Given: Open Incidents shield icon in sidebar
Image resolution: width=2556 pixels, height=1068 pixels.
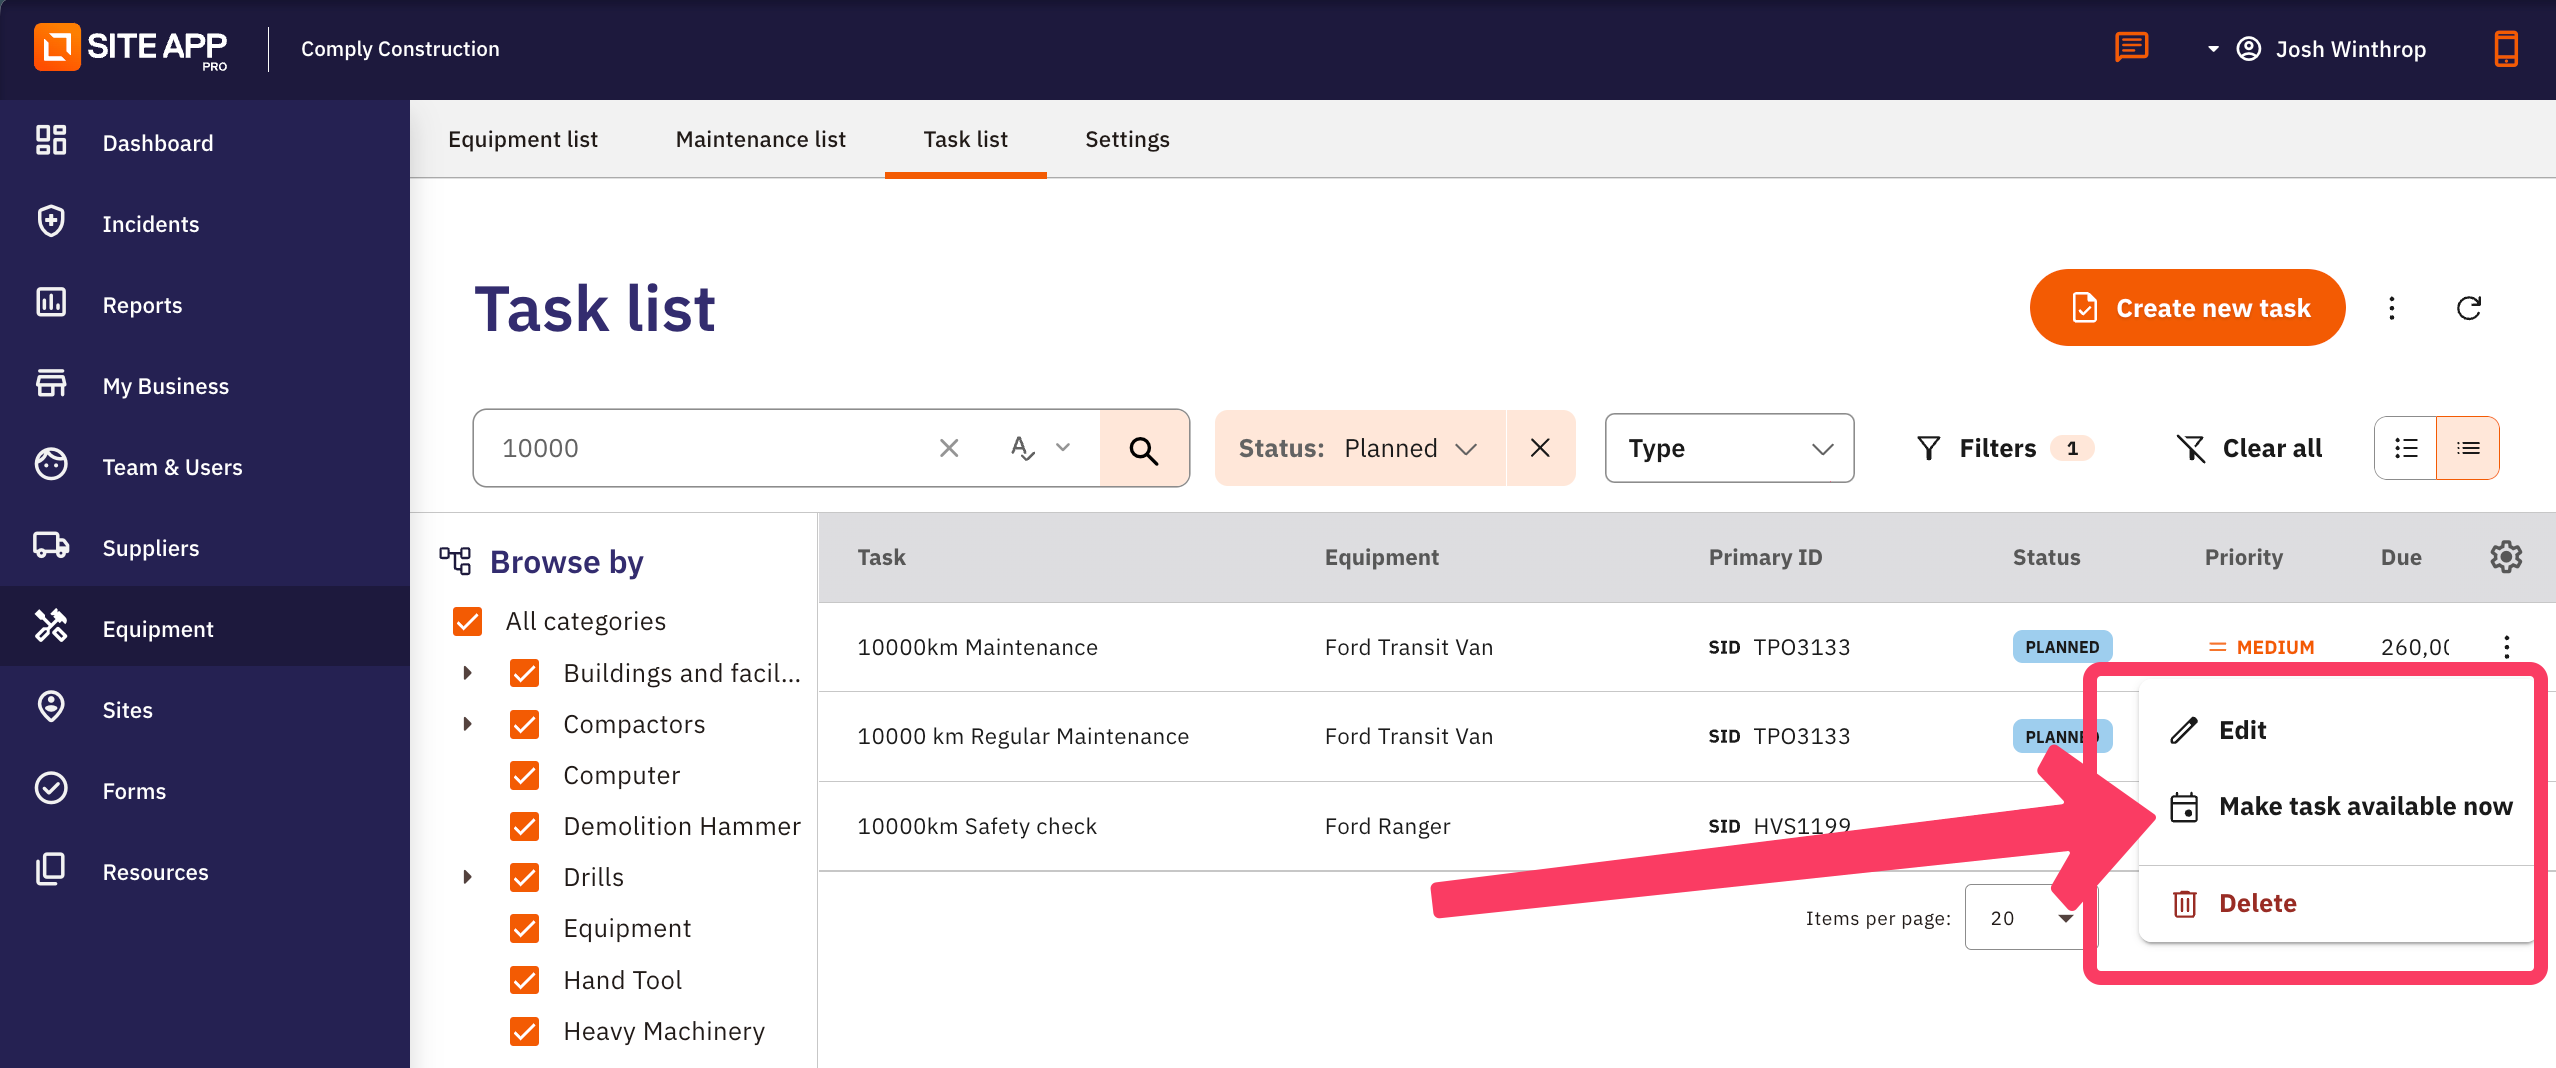Looking at the screenshot, I should pos(51,222).
